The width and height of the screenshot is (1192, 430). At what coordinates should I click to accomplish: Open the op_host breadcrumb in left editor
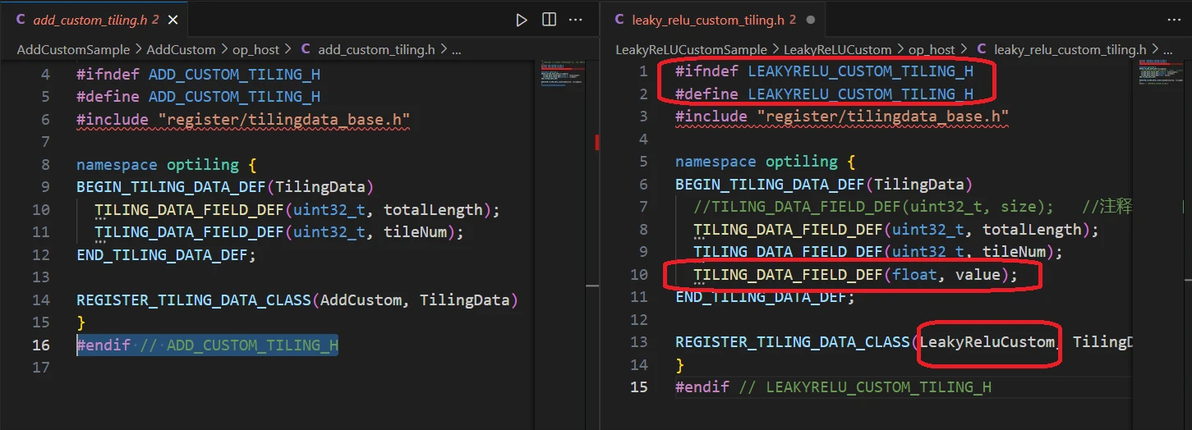256,49
